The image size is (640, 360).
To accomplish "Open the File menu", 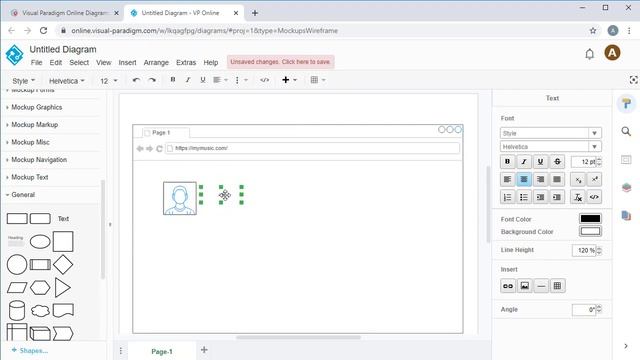I will click(x=36, y=62).
